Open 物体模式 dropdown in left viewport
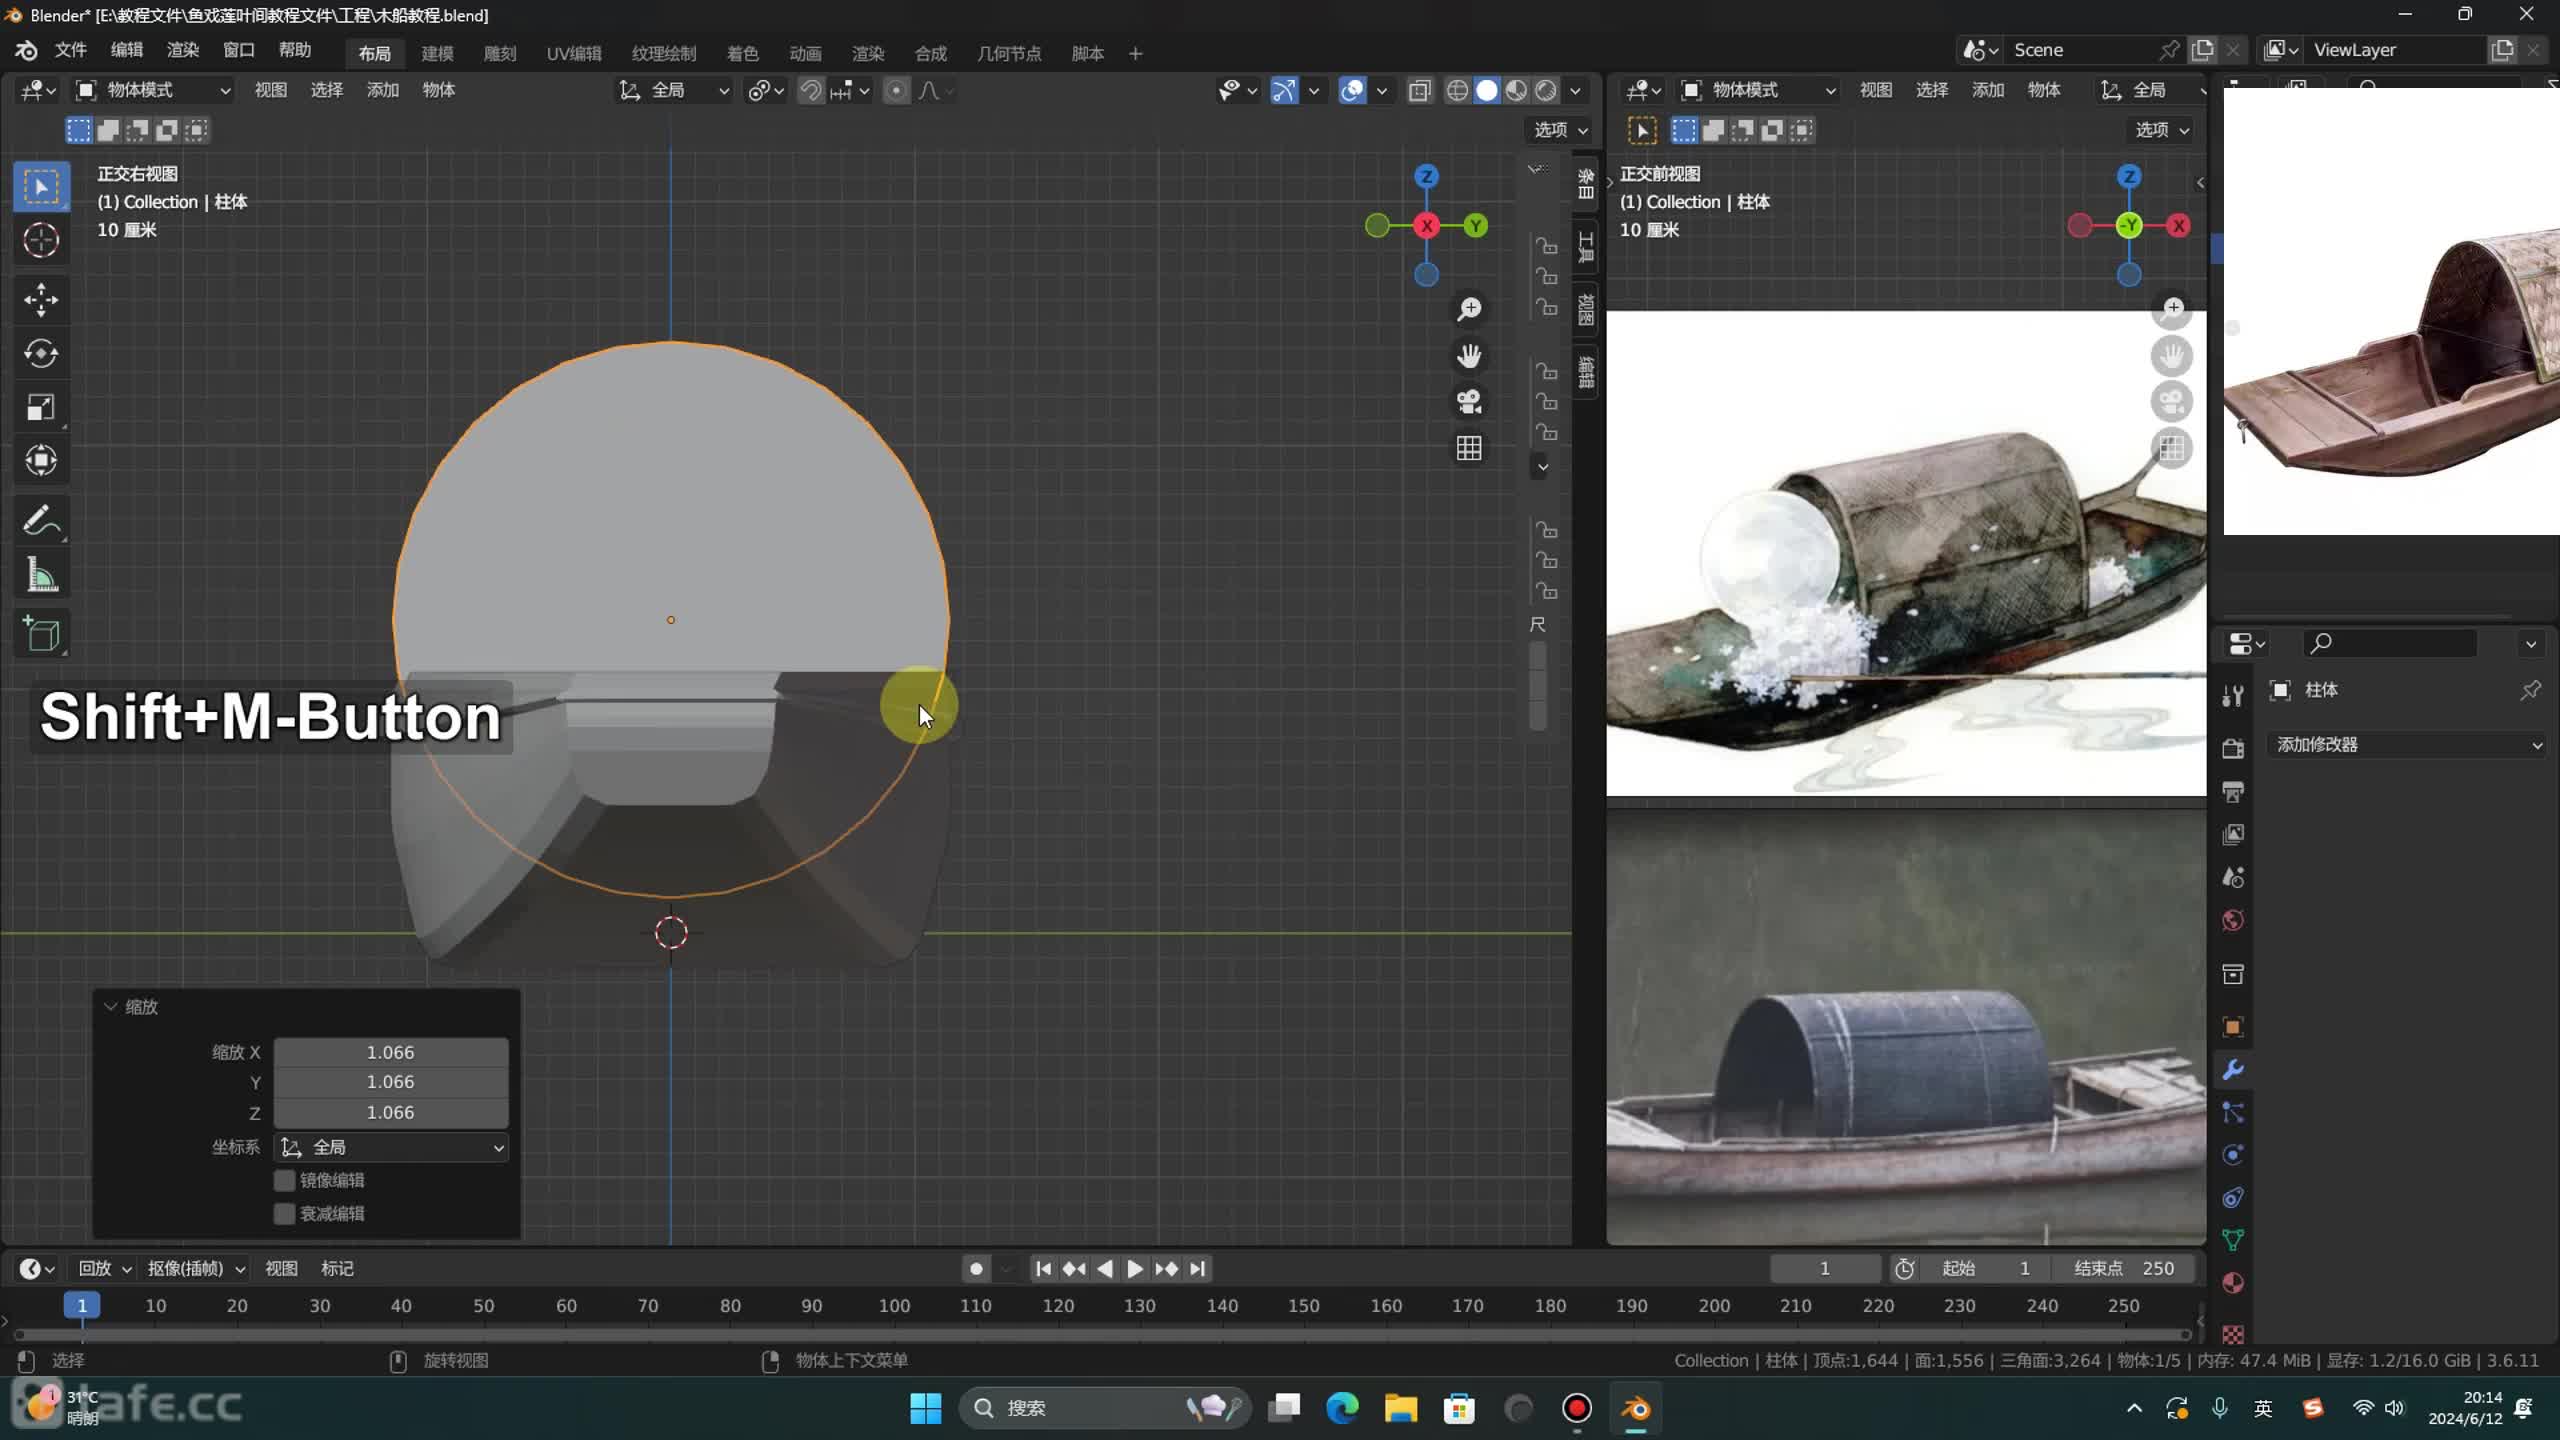Viewport: 2560px width, 1440px height. click(154, 90)
